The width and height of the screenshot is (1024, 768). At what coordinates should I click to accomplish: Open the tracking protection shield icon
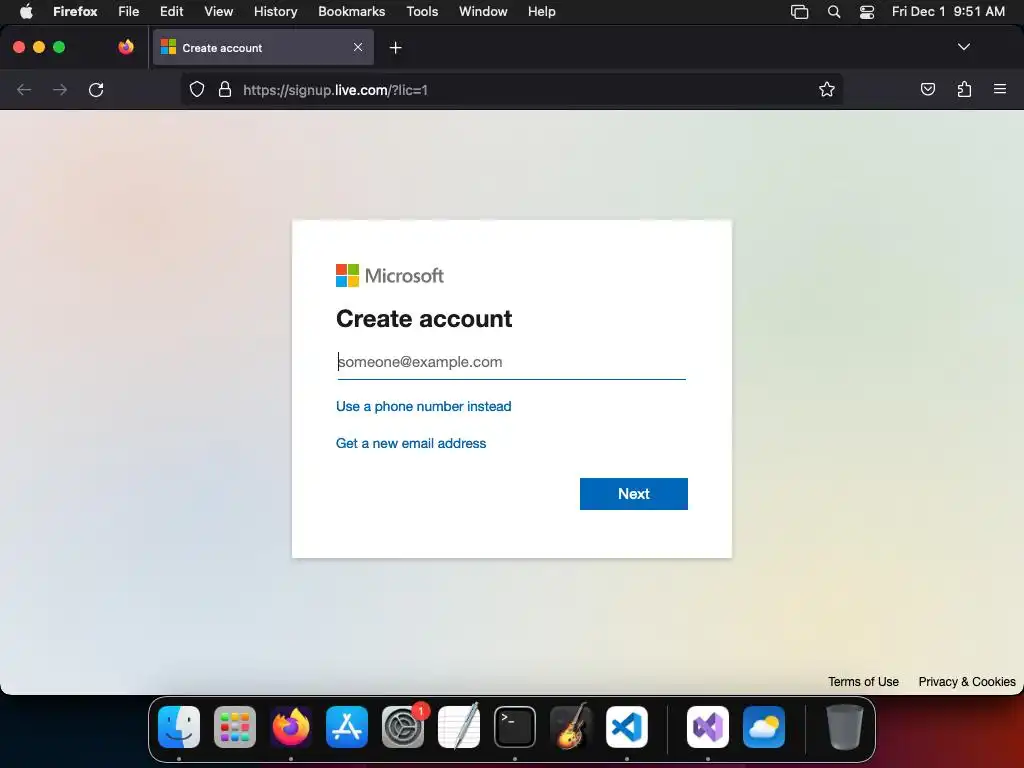coord(197,89)
